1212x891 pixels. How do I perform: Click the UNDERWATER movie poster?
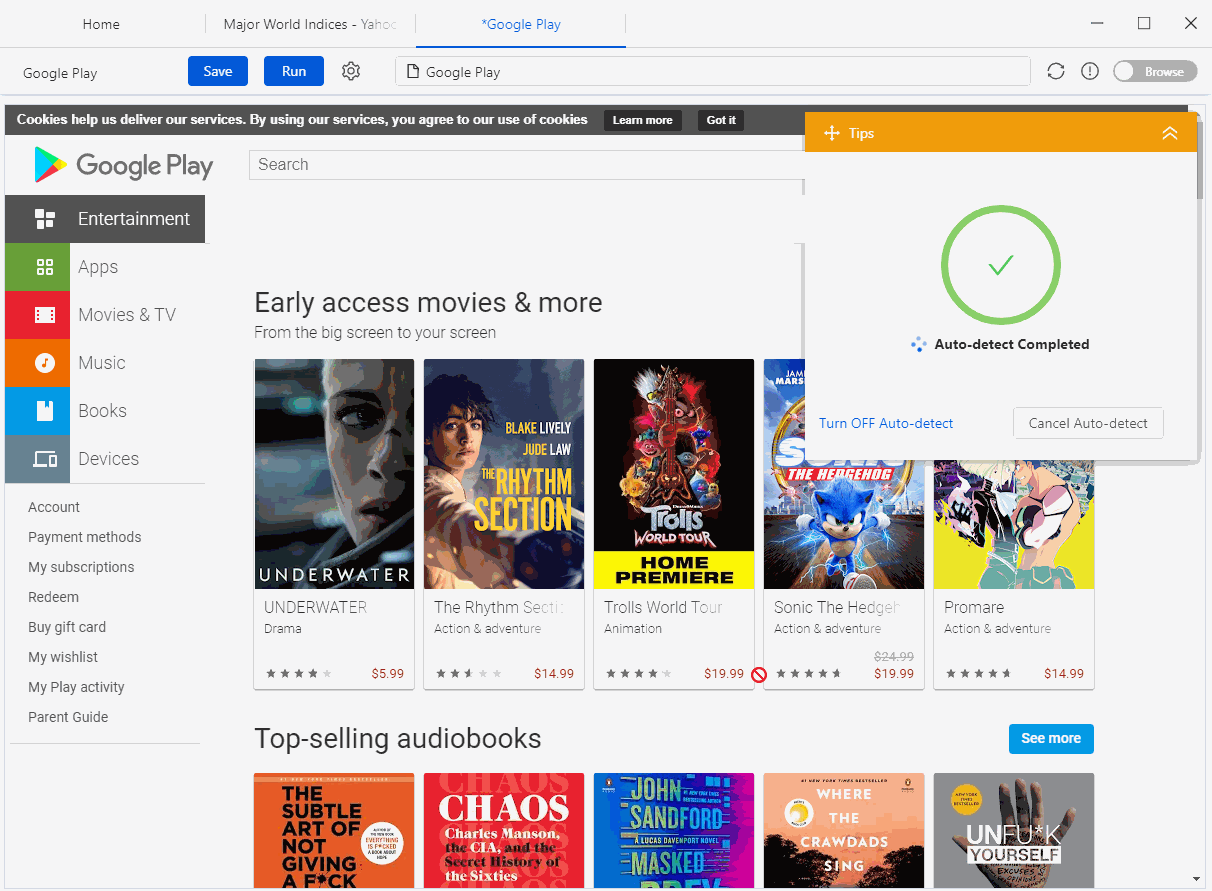(x=334, y=474)
